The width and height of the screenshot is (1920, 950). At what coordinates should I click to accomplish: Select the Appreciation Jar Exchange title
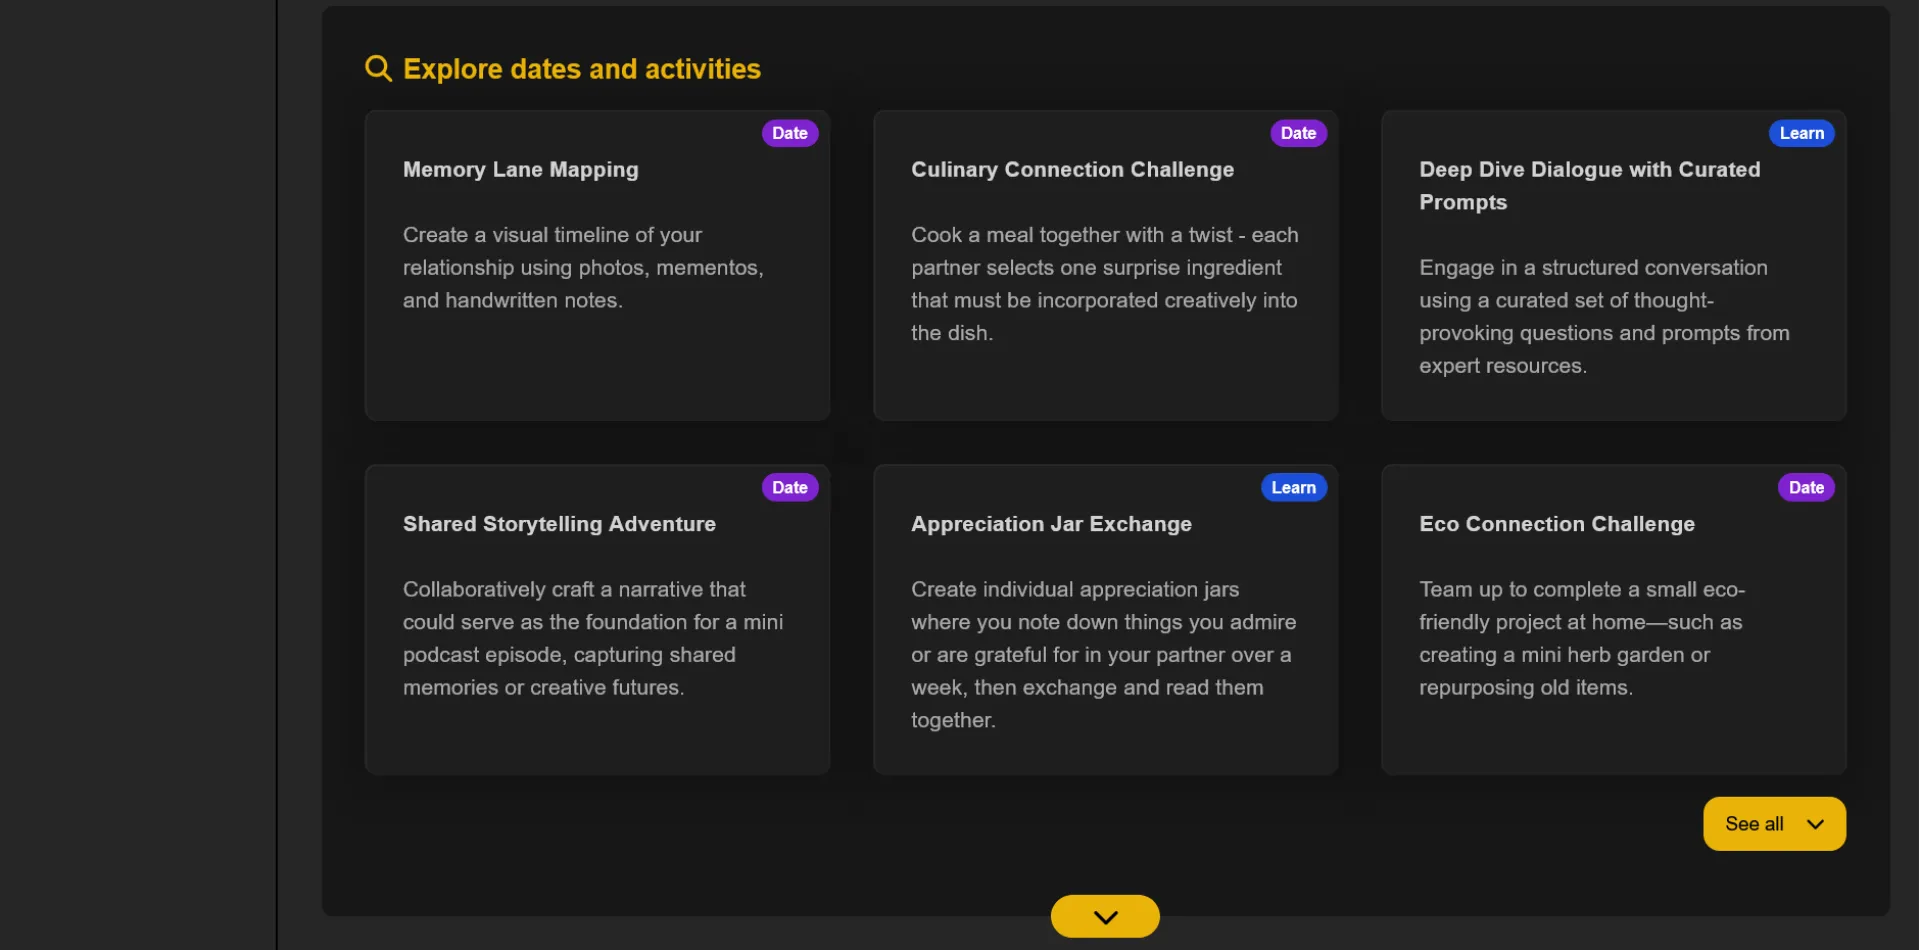click(x=1051, y=524)
